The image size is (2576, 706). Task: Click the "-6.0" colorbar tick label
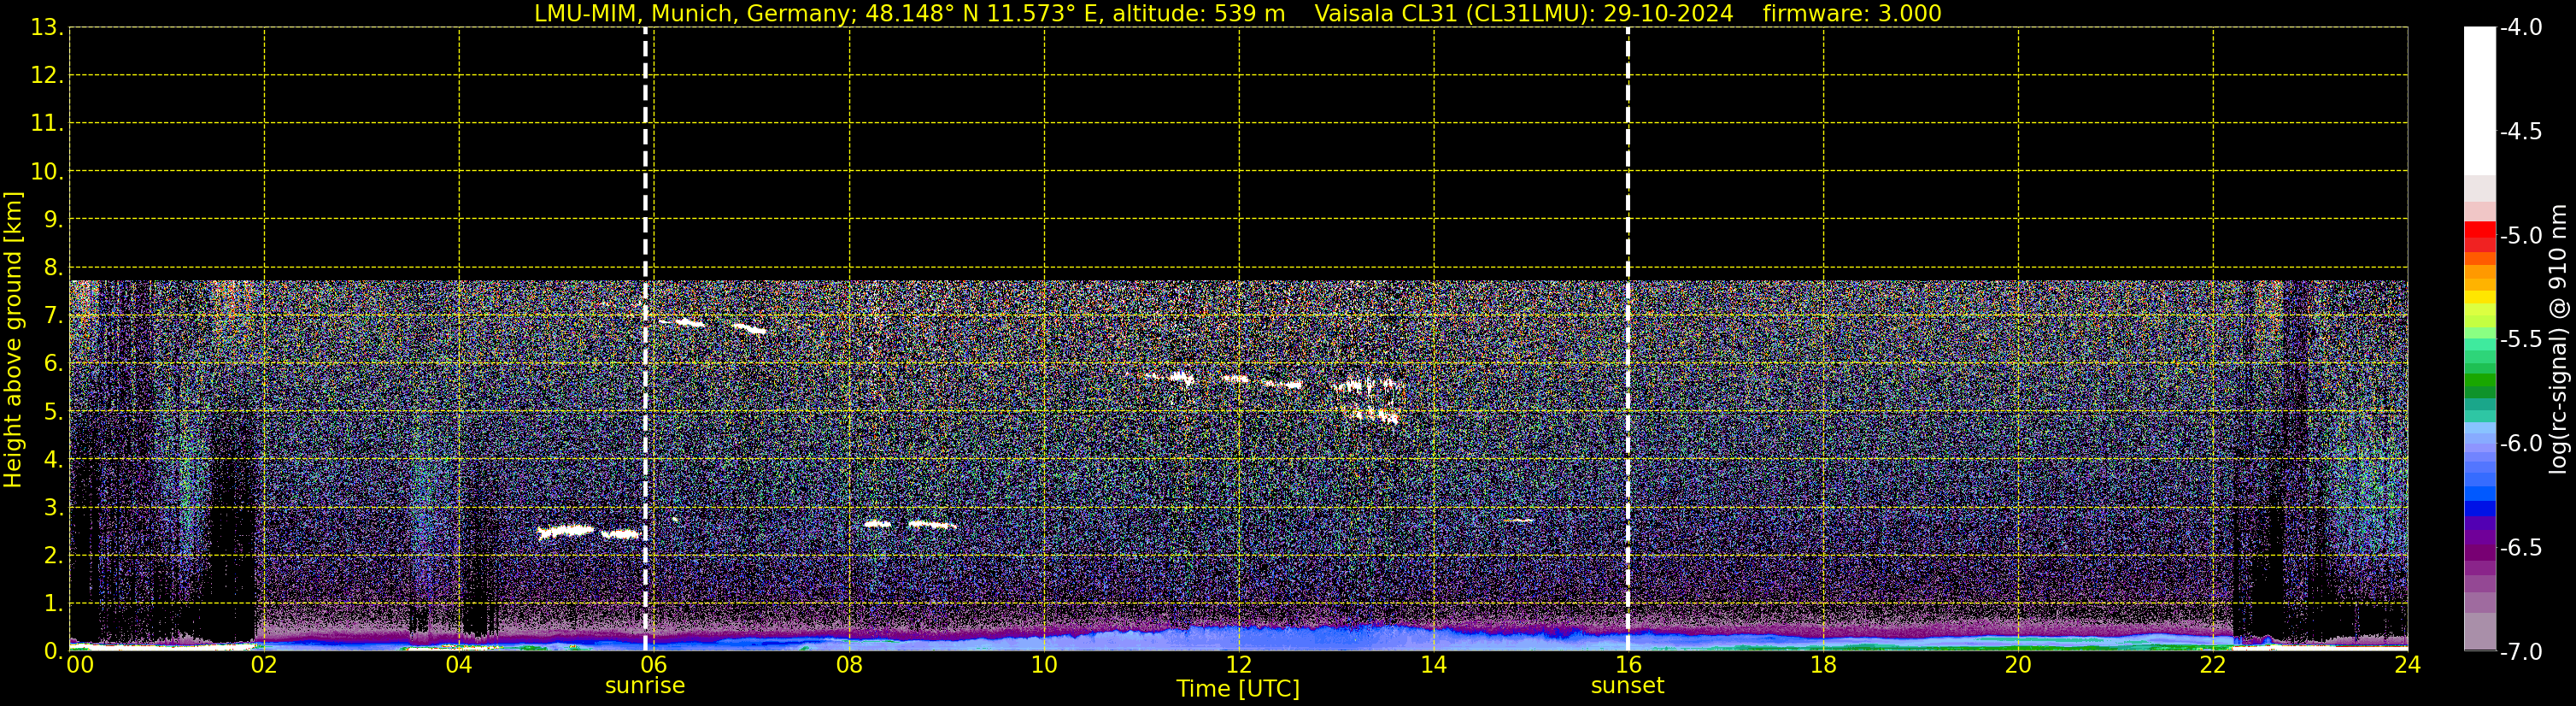coord(2521,444)
